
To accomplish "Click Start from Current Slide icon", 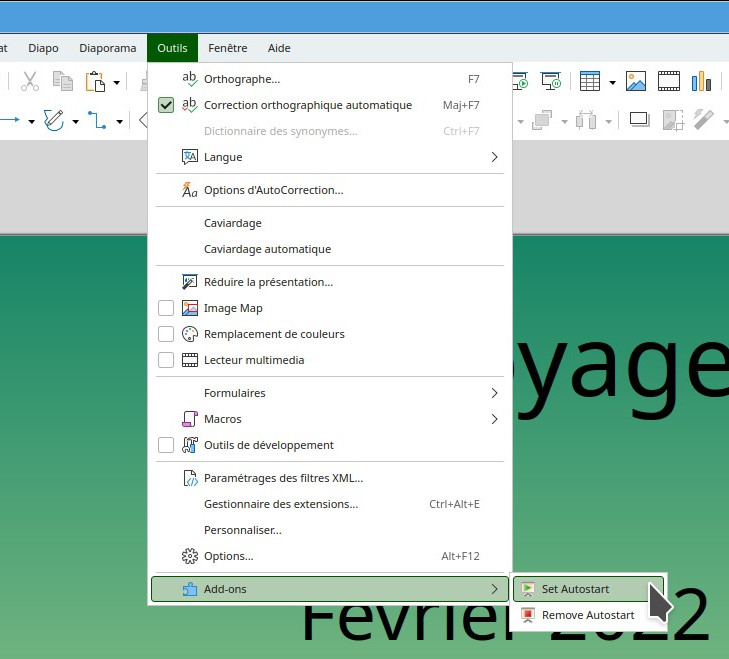I will (x=551, y=82).
